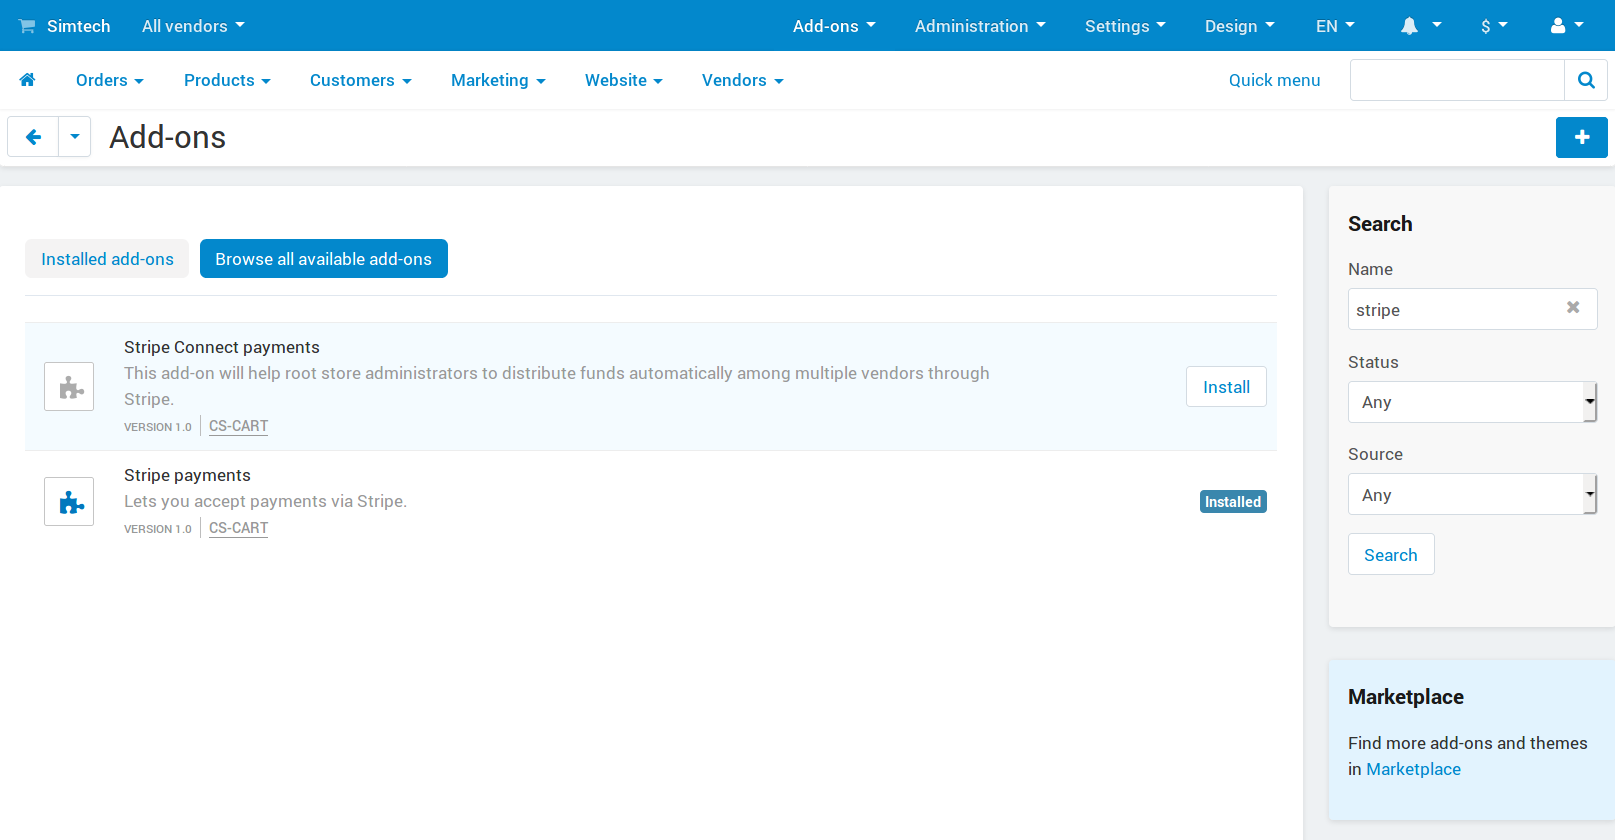The image size is (1615, 840).
Task: Open the user account icon menu
Action: (x=1567, y=26)
